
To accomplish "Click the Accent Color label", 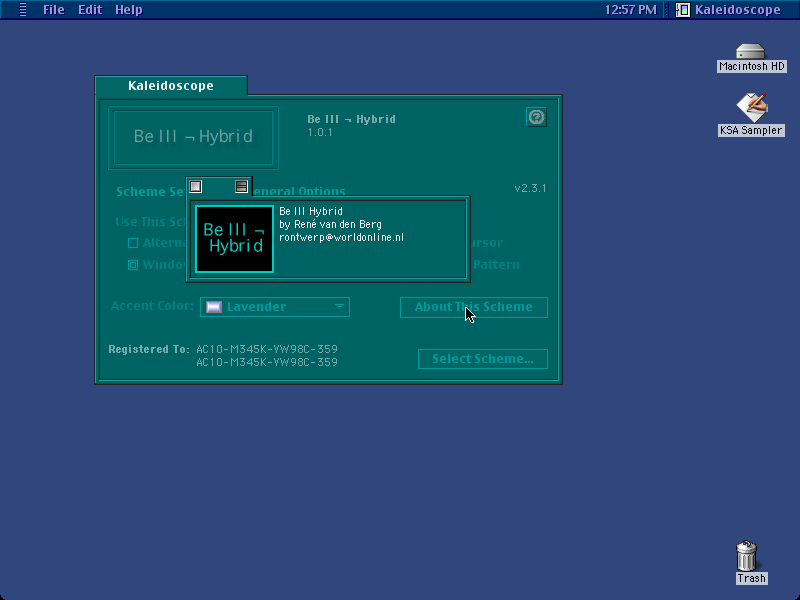I will pos(152,306).
